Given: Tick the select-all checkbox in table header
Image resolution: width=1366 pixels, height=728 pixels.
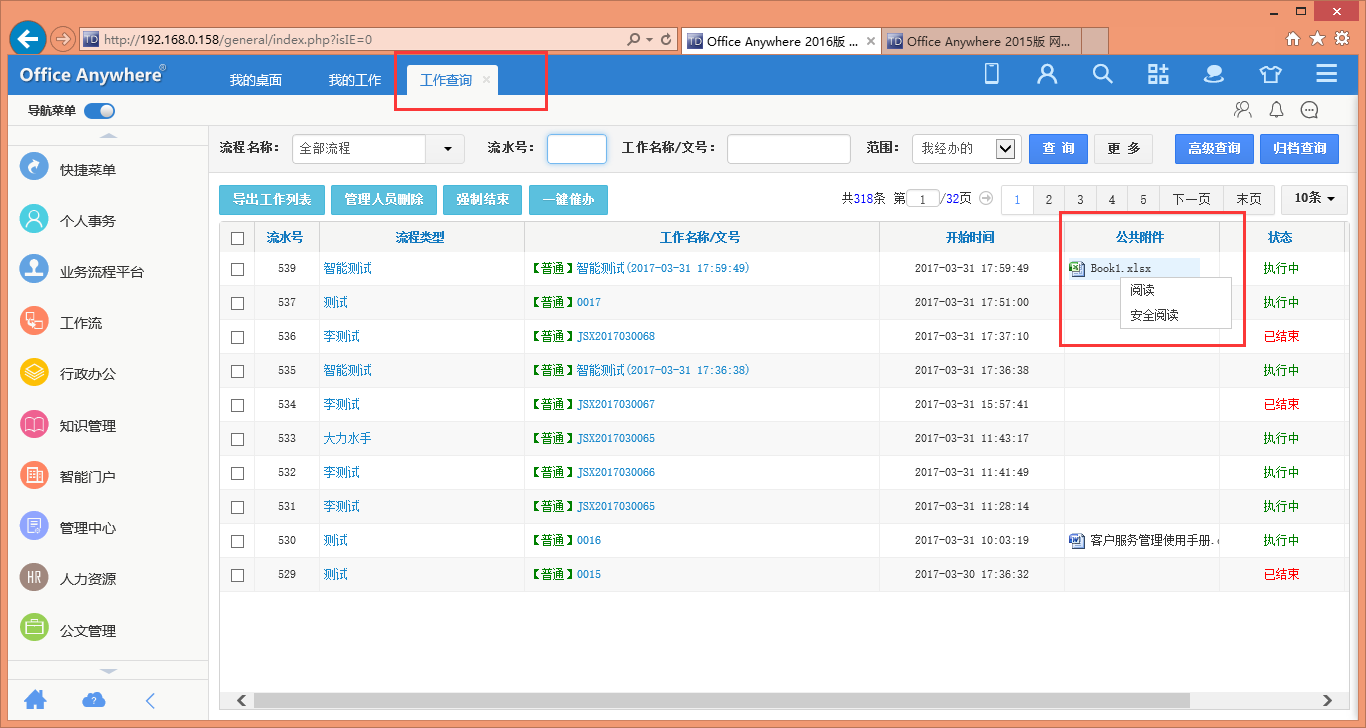Looking at the screenshot, I should 237,238.
